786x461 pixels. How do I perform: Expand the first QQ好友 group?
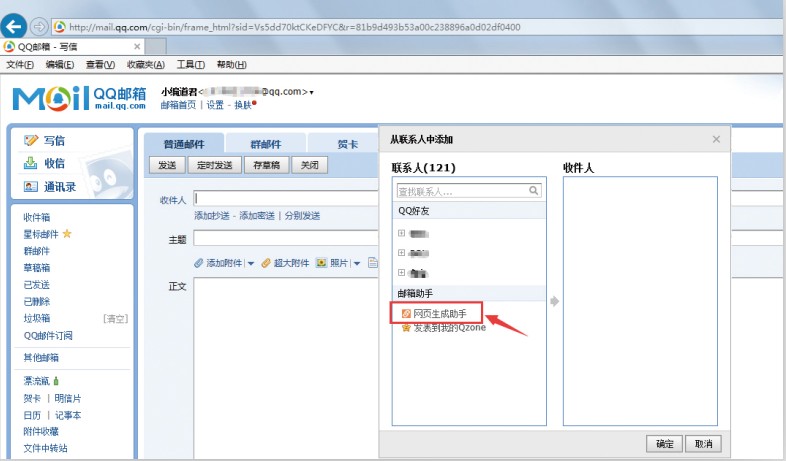(x=401, y=234)
